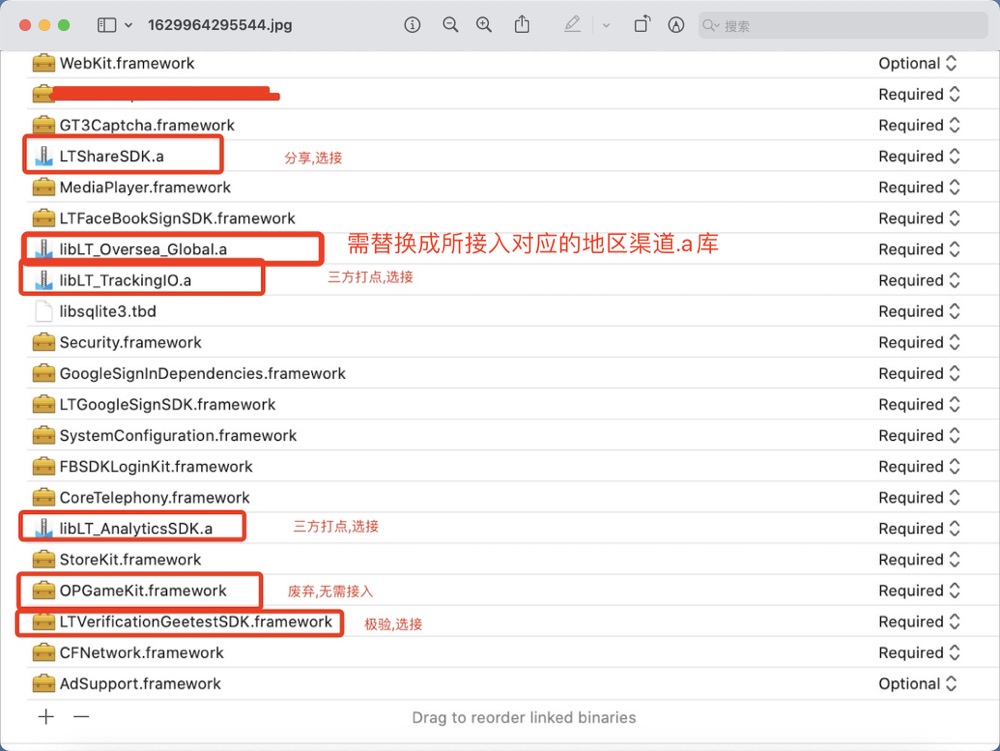The image size is (1000, 751).
Task: Click the circled A annotate icon
Action: click(676, 25)
